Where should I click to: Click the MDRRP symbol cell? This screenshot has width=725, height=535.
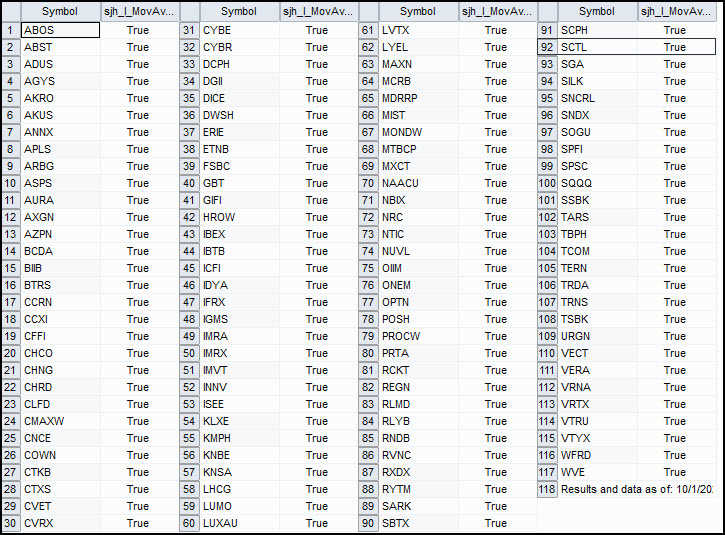[x=418, y=98]
